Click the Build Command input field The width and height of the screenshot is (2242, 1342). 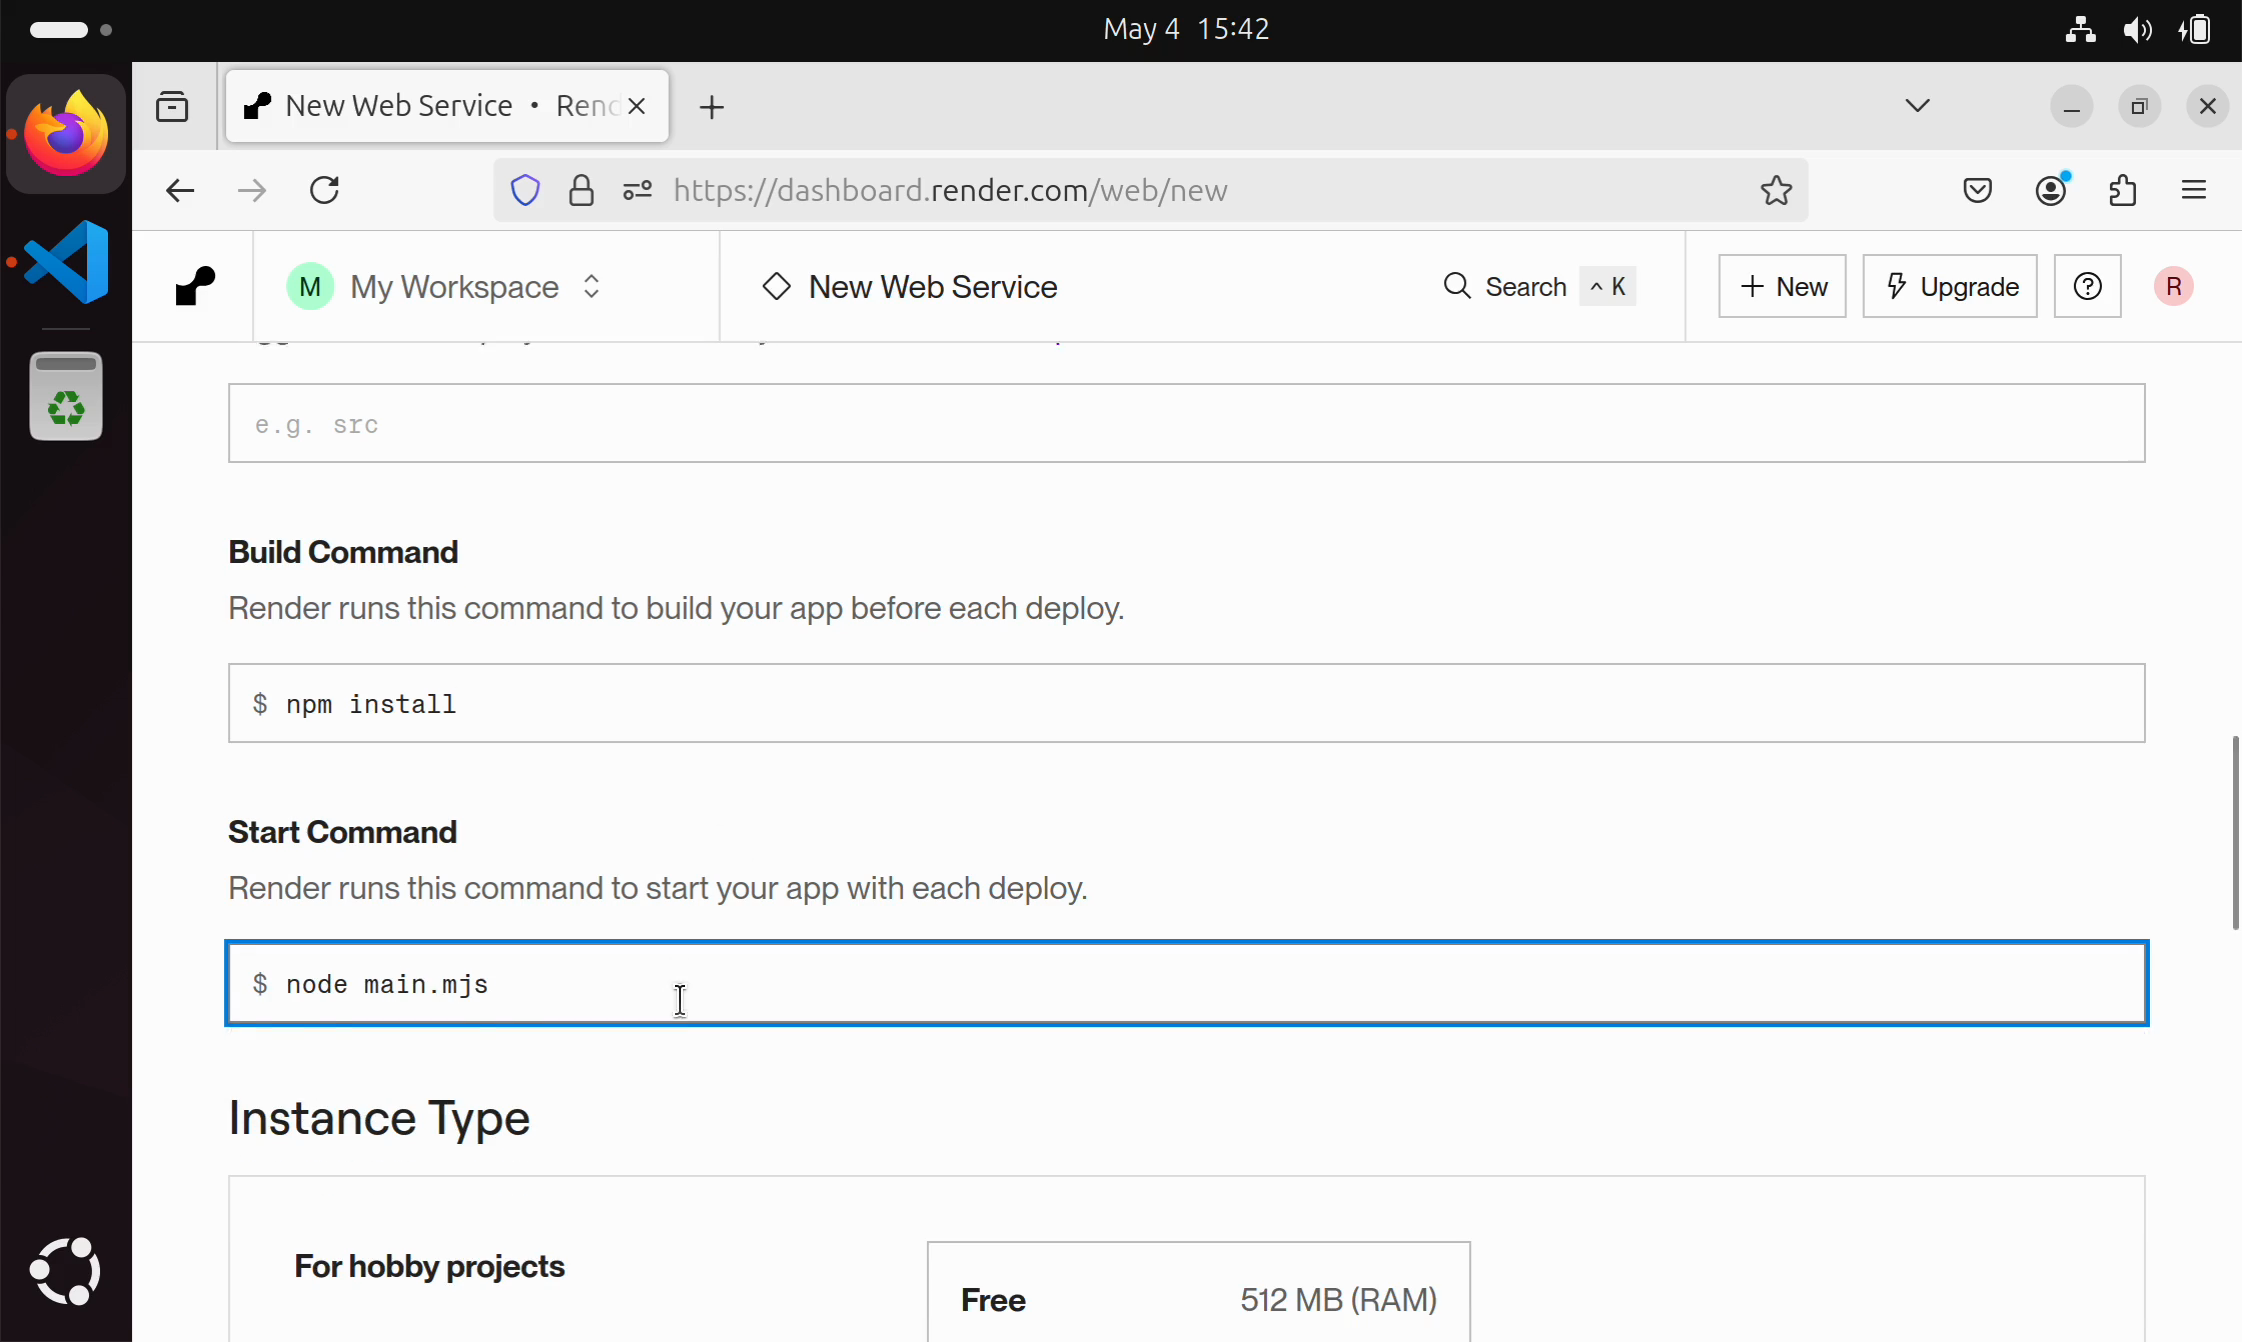coord(1186,703)
